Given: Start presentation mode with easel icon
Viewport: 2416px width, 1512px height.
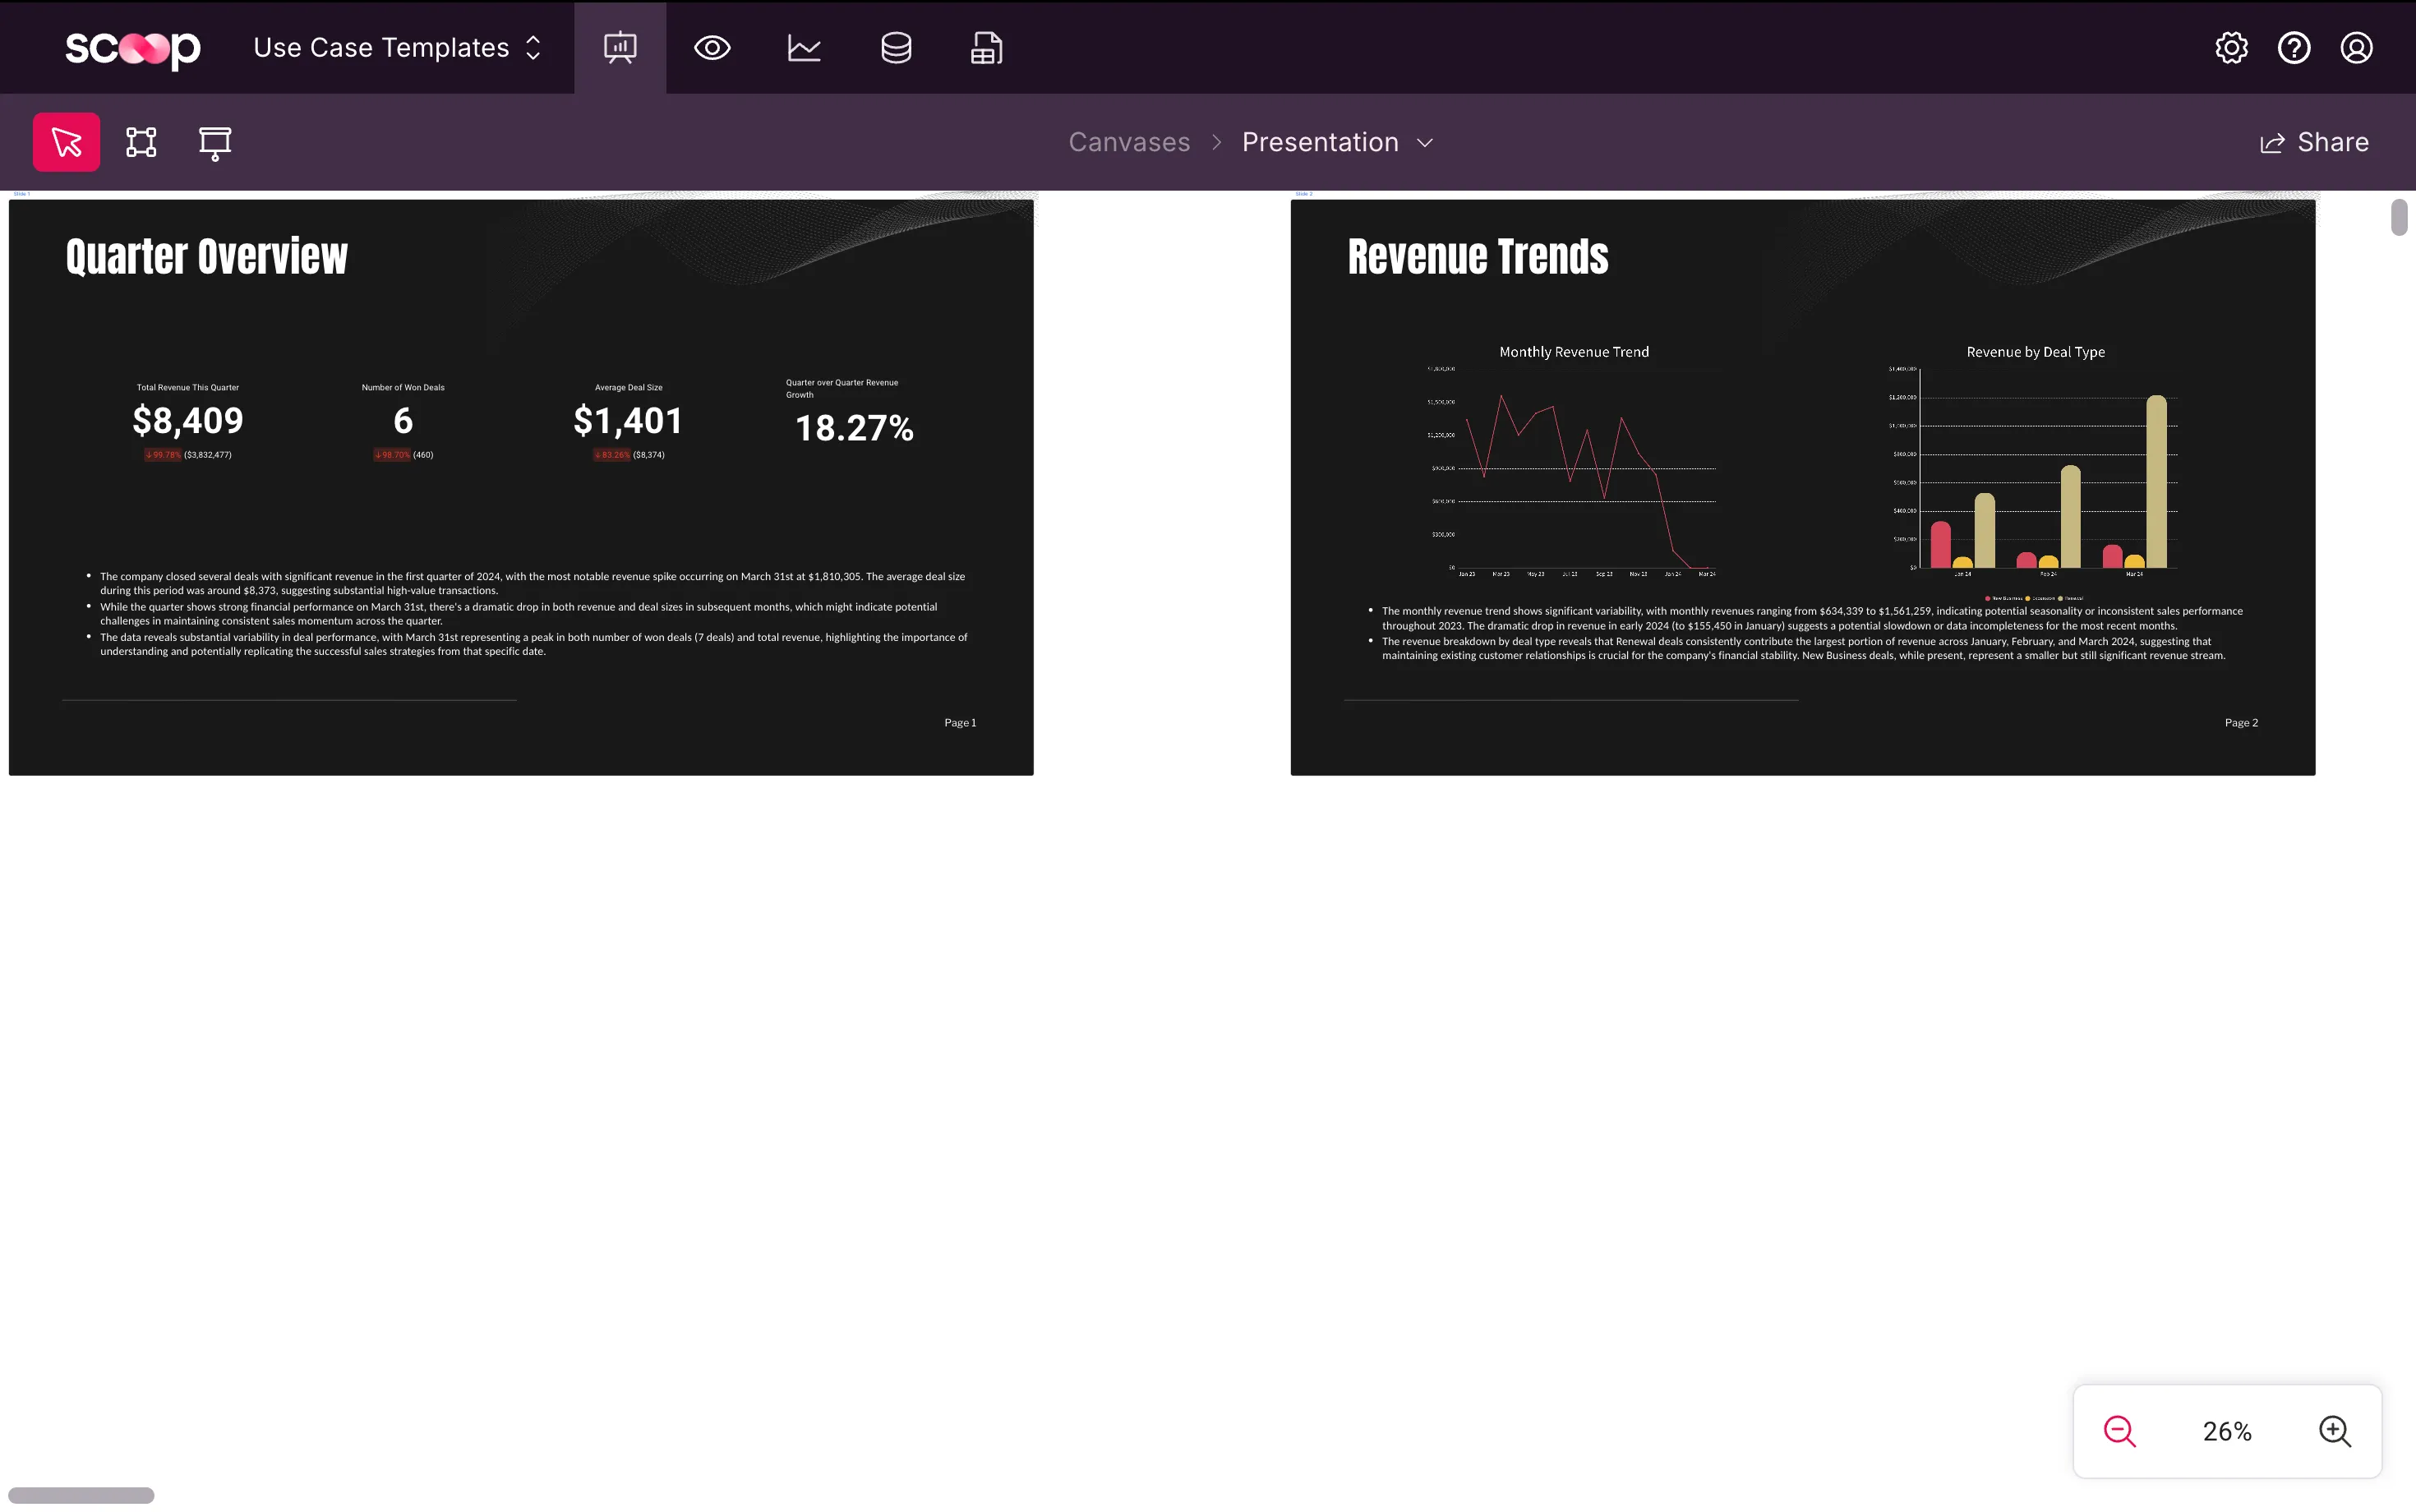Looking at the screenshot, I should pos(215,142).
